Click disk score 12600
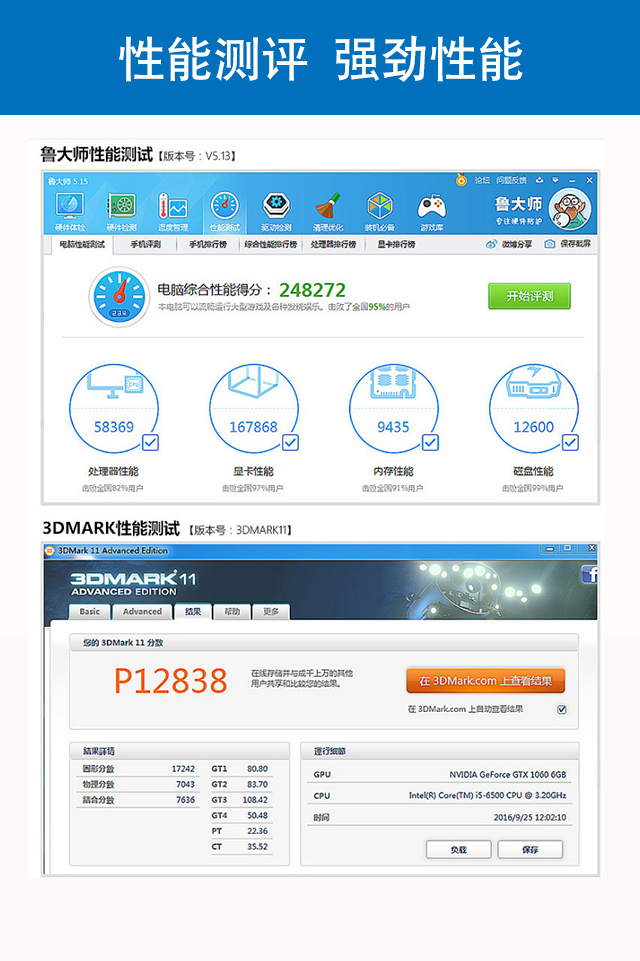This screenshot has height=961, width=640. [x=533, y=427]
